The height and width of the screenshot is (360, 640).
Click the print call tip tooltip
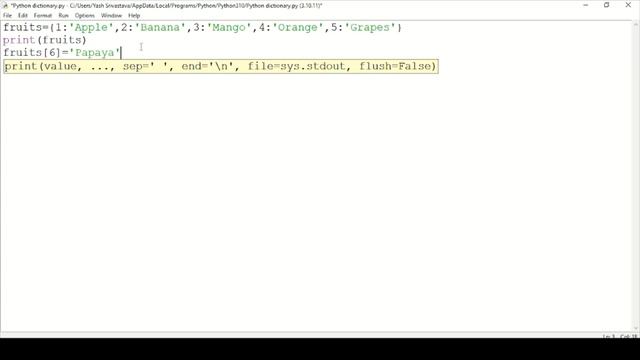(221, 66)
